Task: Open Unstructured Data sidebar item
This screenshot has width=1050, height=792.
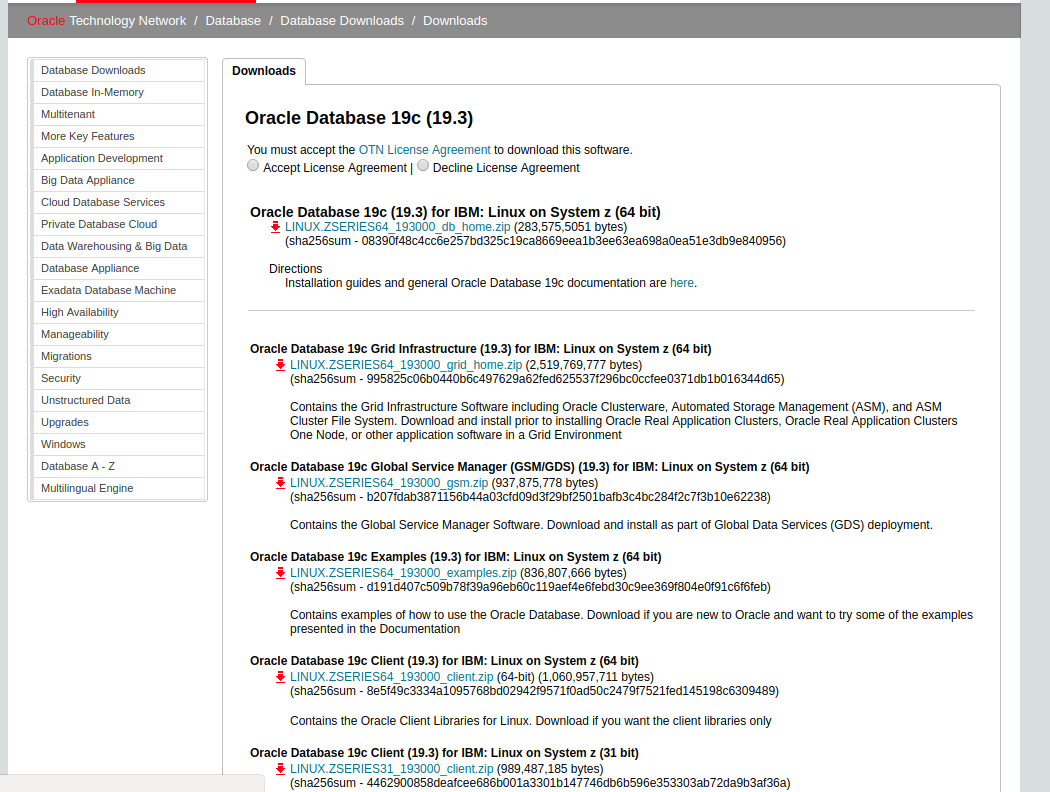Action: click(x=118, y=400)
